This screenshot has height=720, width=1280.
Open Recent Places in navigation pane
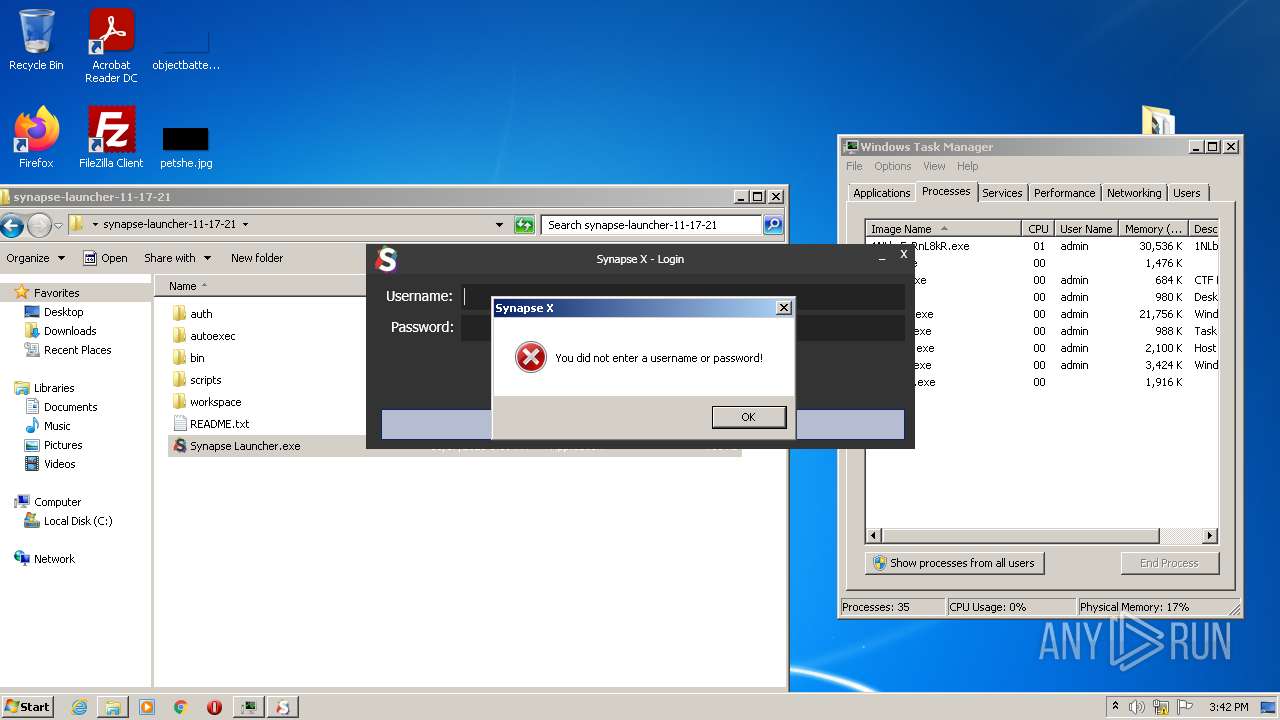coord(77,350)
